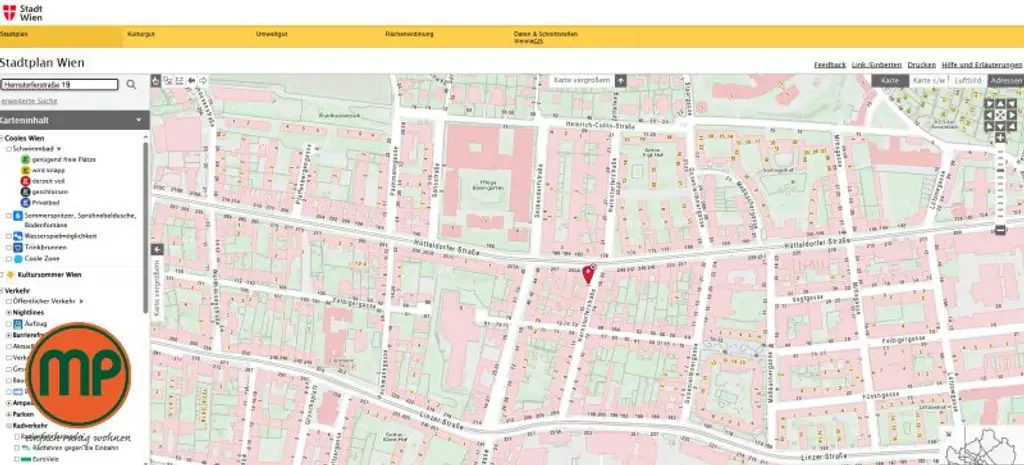Toggle the Coole Zone checkbox
The width and height of the screenshot is (1024, 465).
pyautogui.click(x=8, y=259)
